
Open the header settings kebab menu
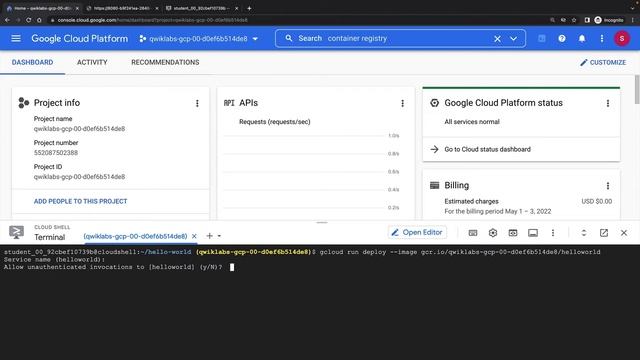pyautogui.click(x=602, y=38)
